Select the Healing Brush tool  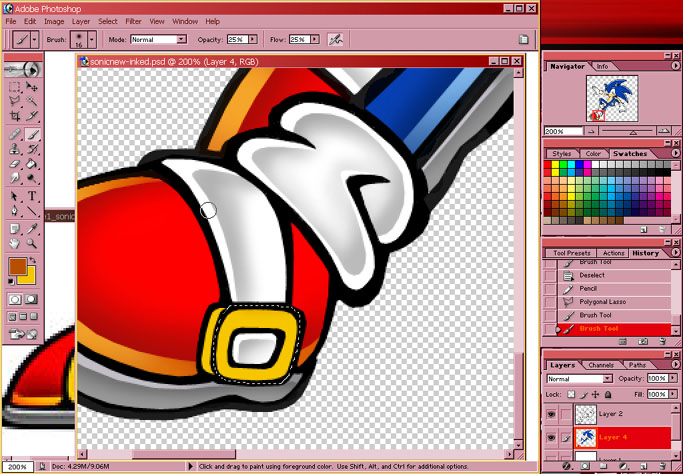click(x=15, y=134)
